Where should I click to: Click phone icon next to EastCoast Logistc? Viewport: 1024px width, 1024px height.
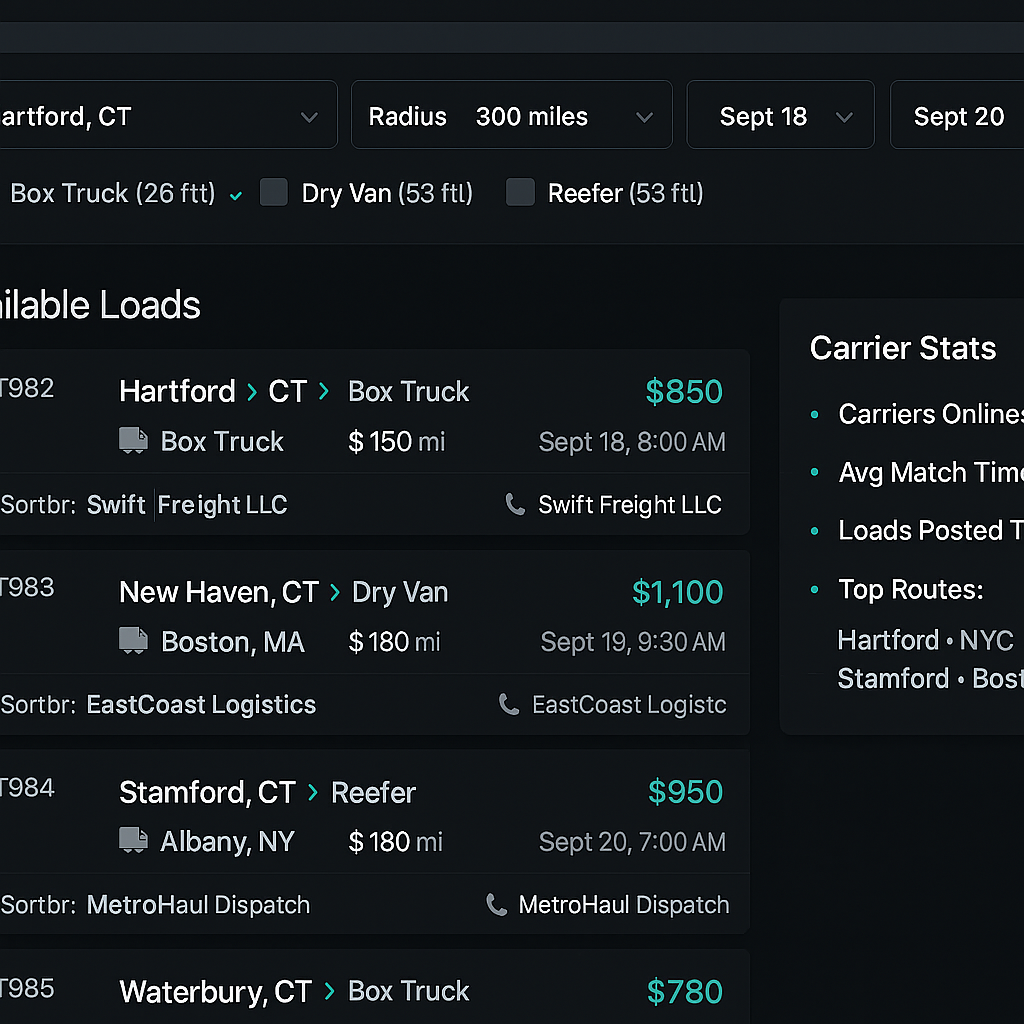tap(509, 705)
